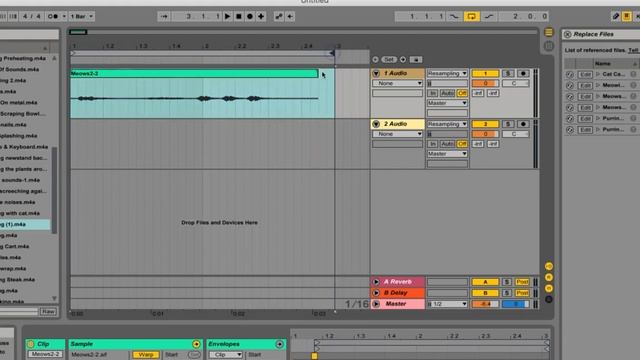Unfold the A Reverb return track

point(376,282)
